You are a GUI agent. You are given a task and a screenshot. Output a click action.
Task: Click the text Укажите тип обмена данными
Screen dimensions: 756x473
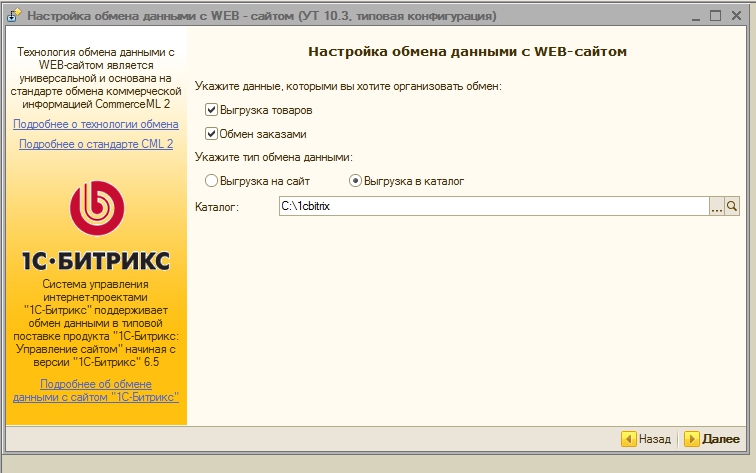[x=273, y=157]
